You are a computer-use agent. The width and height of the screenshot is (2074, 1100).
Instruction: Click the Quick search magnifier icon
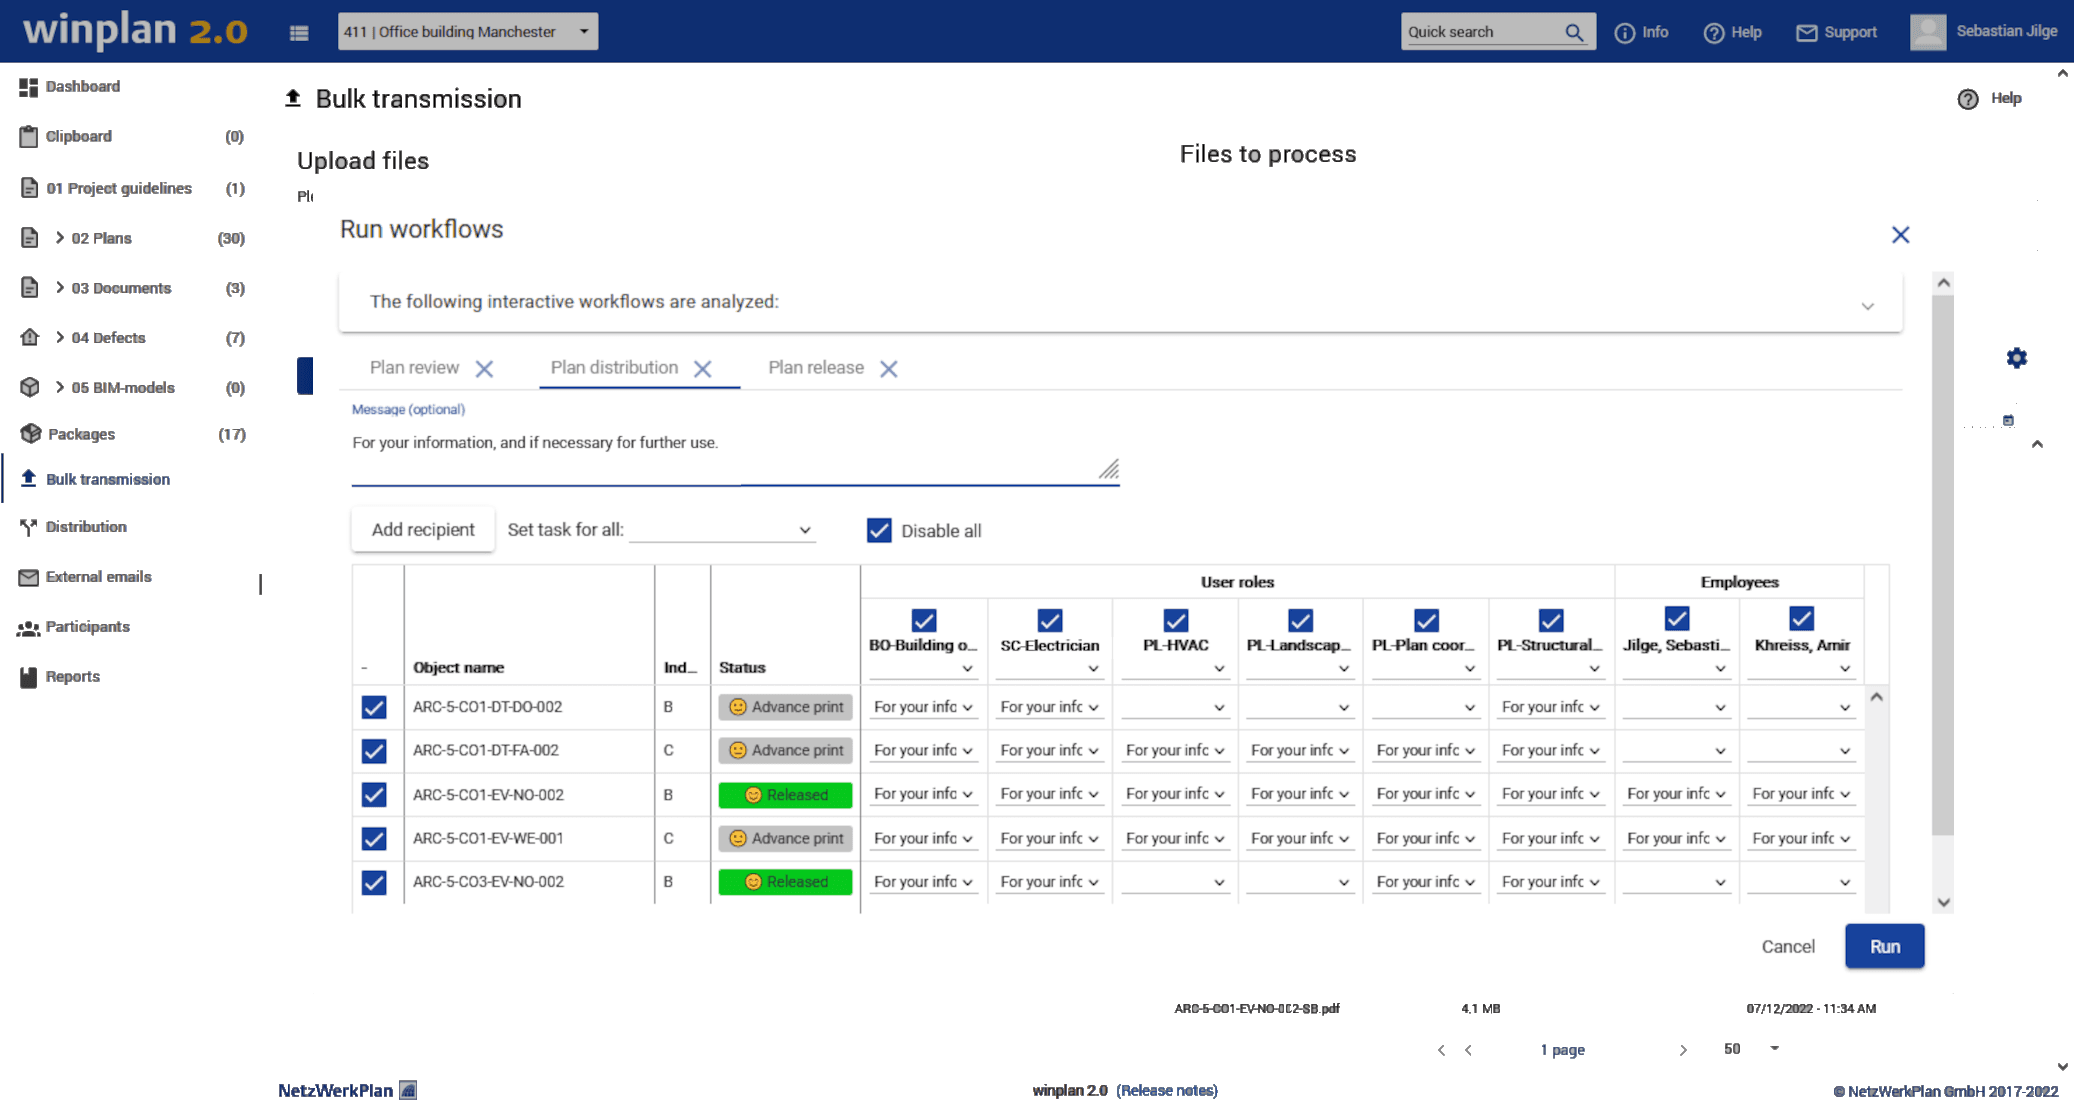(x=1574, y=32)
